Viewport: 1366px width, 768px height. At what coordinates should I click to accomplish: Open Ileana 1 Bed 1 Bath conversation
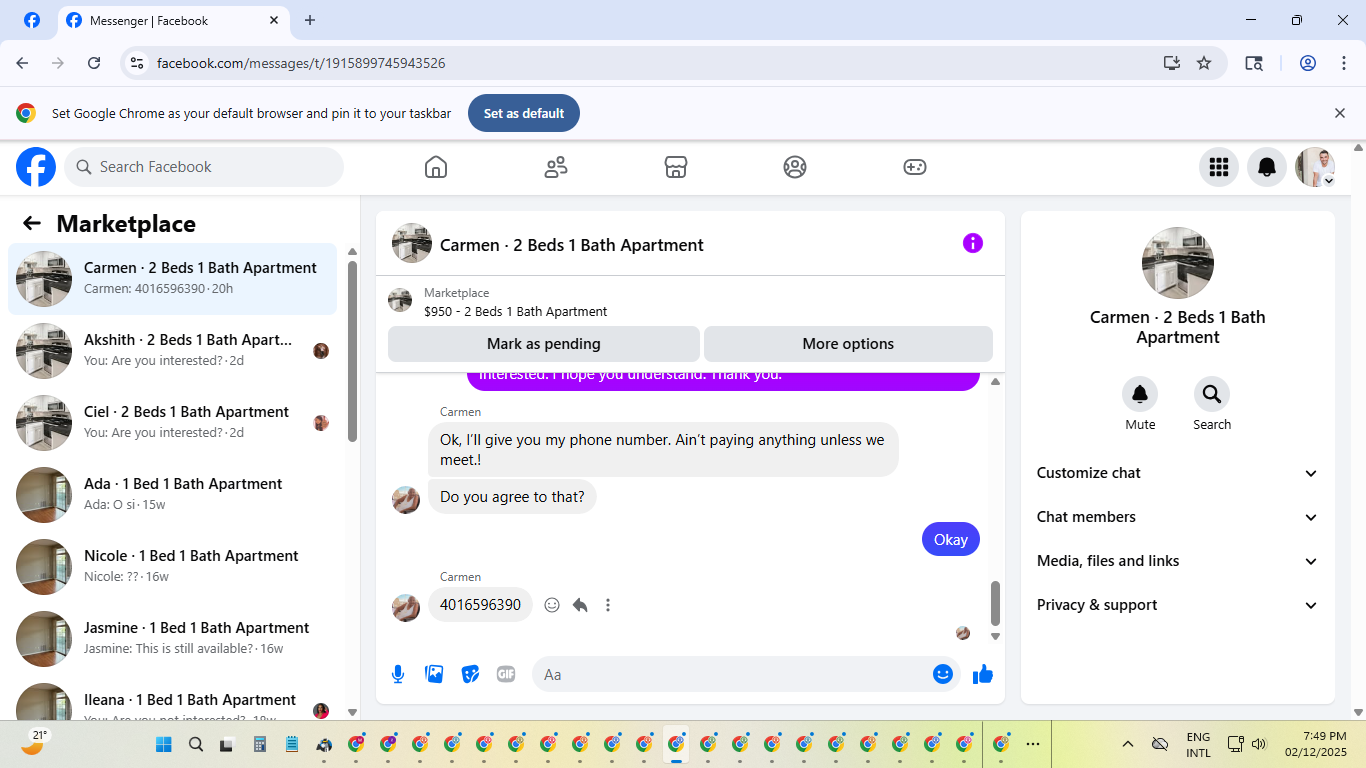pyautogui.click(x=172, y=698)
